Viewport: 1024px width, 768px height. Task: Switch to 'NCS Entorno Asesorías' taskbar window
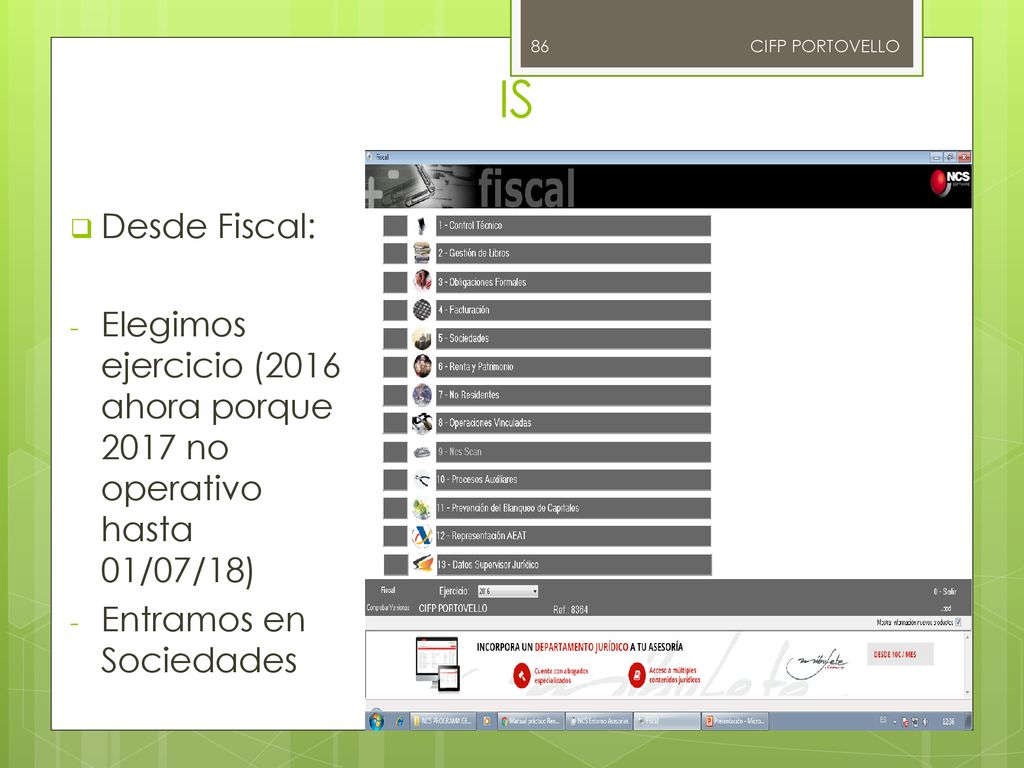[x=600, y=721]
